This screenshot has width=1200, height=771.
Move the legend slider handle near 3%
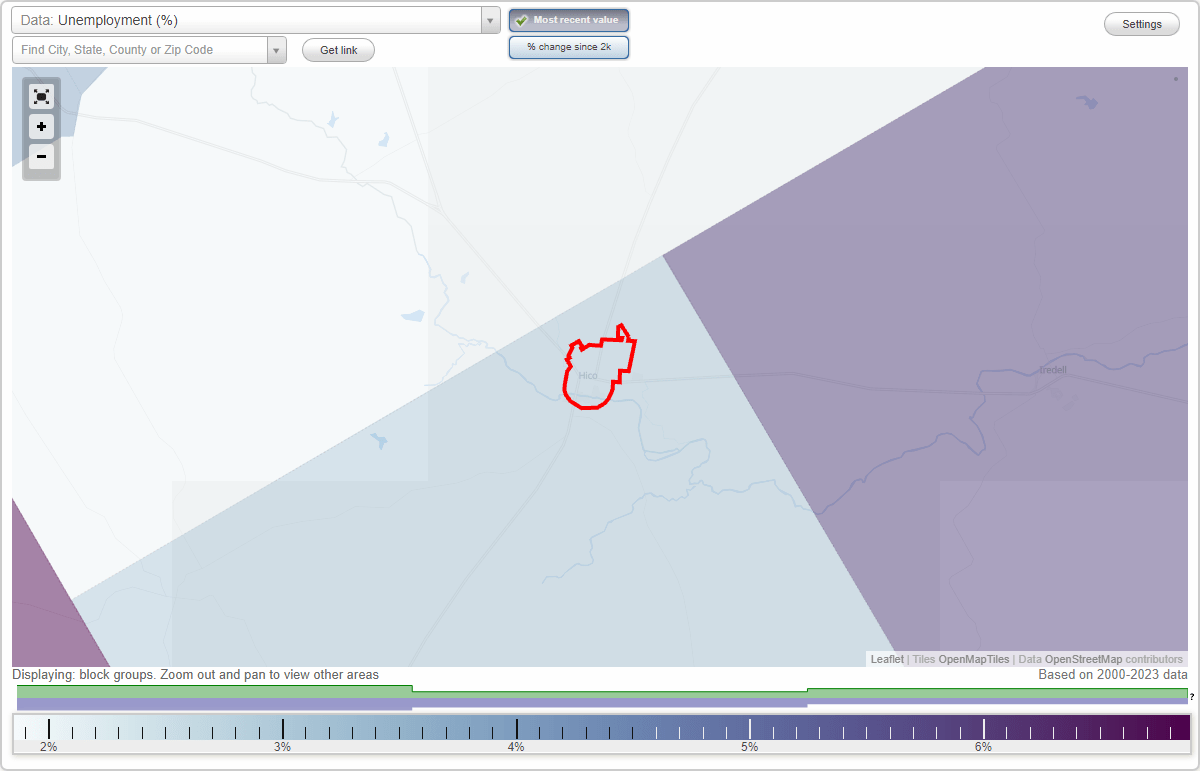[283, 728]
